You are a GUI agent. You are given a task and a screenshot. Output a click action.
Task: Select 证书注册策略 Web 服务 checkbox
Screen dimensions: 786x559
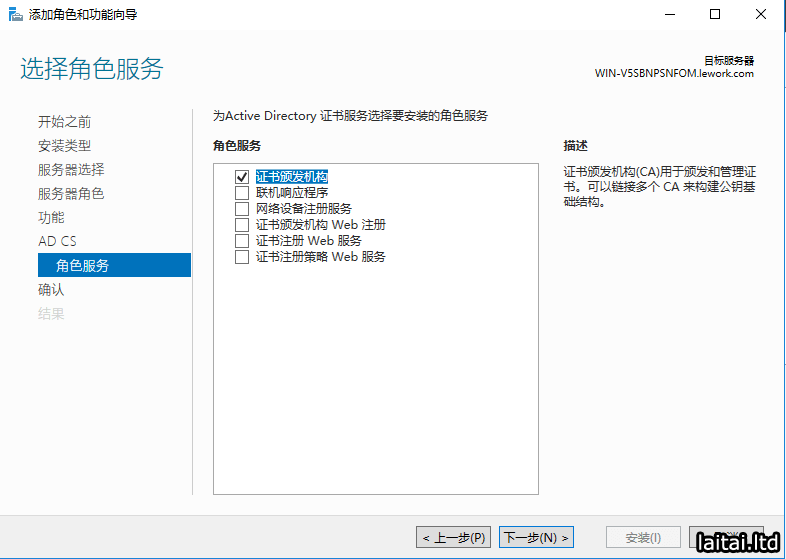click(241, 257)
